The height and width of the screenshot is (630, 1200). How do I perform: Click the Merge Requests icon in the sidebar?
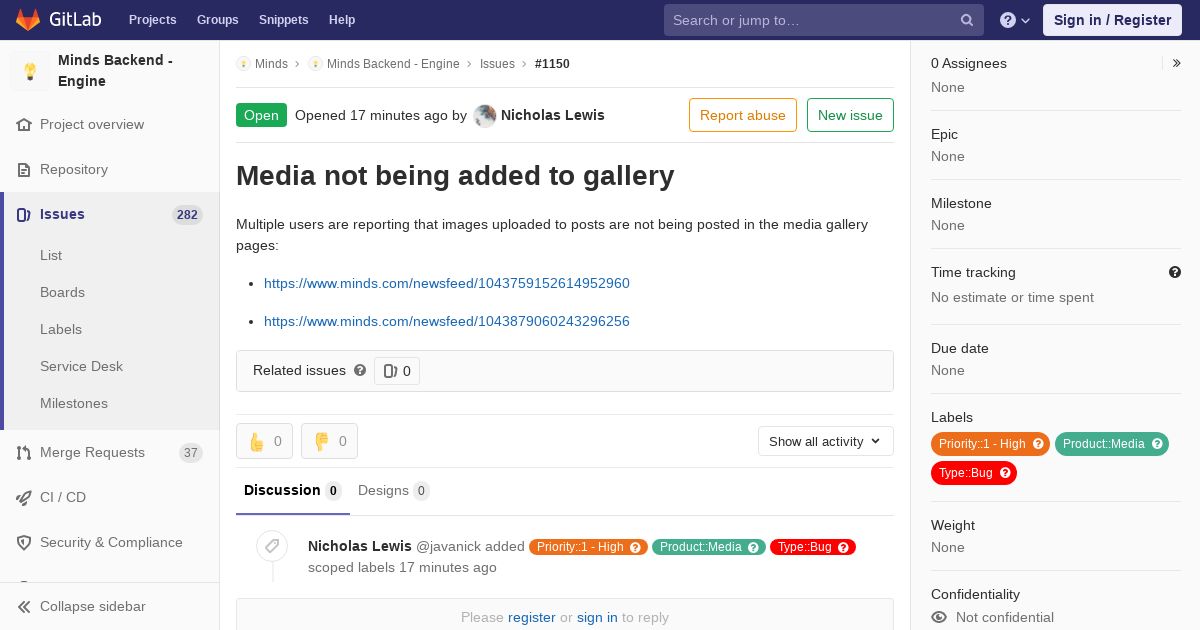click(x=24, y=453)
